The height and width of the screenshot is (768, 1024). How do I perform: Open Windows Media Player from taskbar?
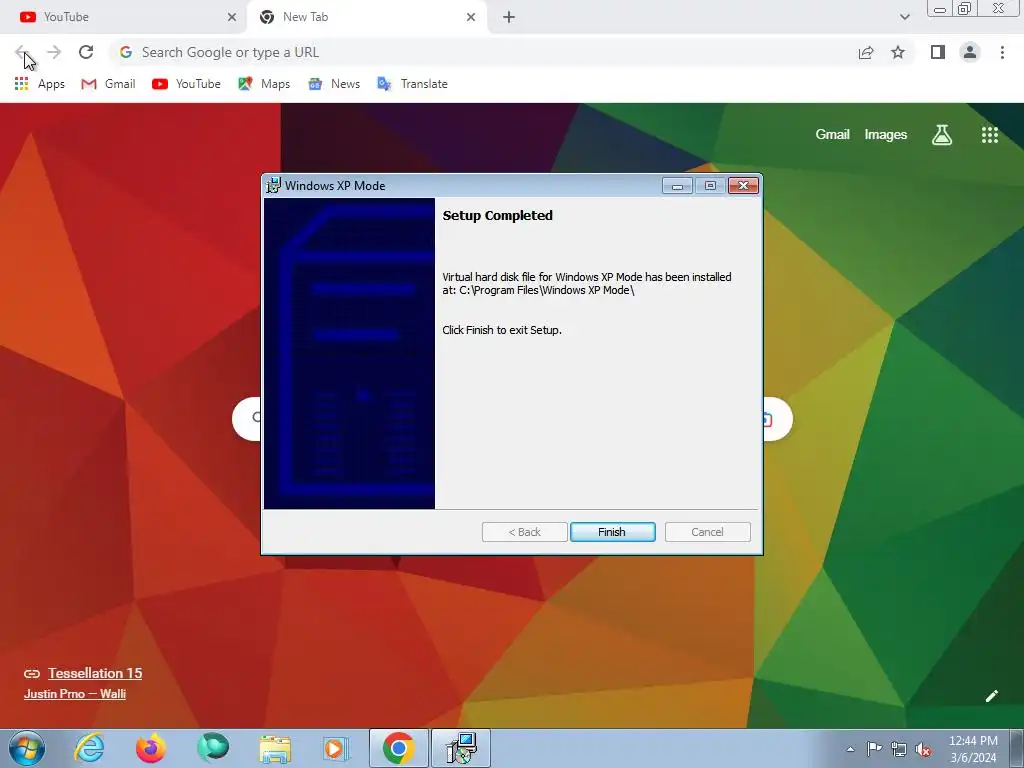[337, 748]
